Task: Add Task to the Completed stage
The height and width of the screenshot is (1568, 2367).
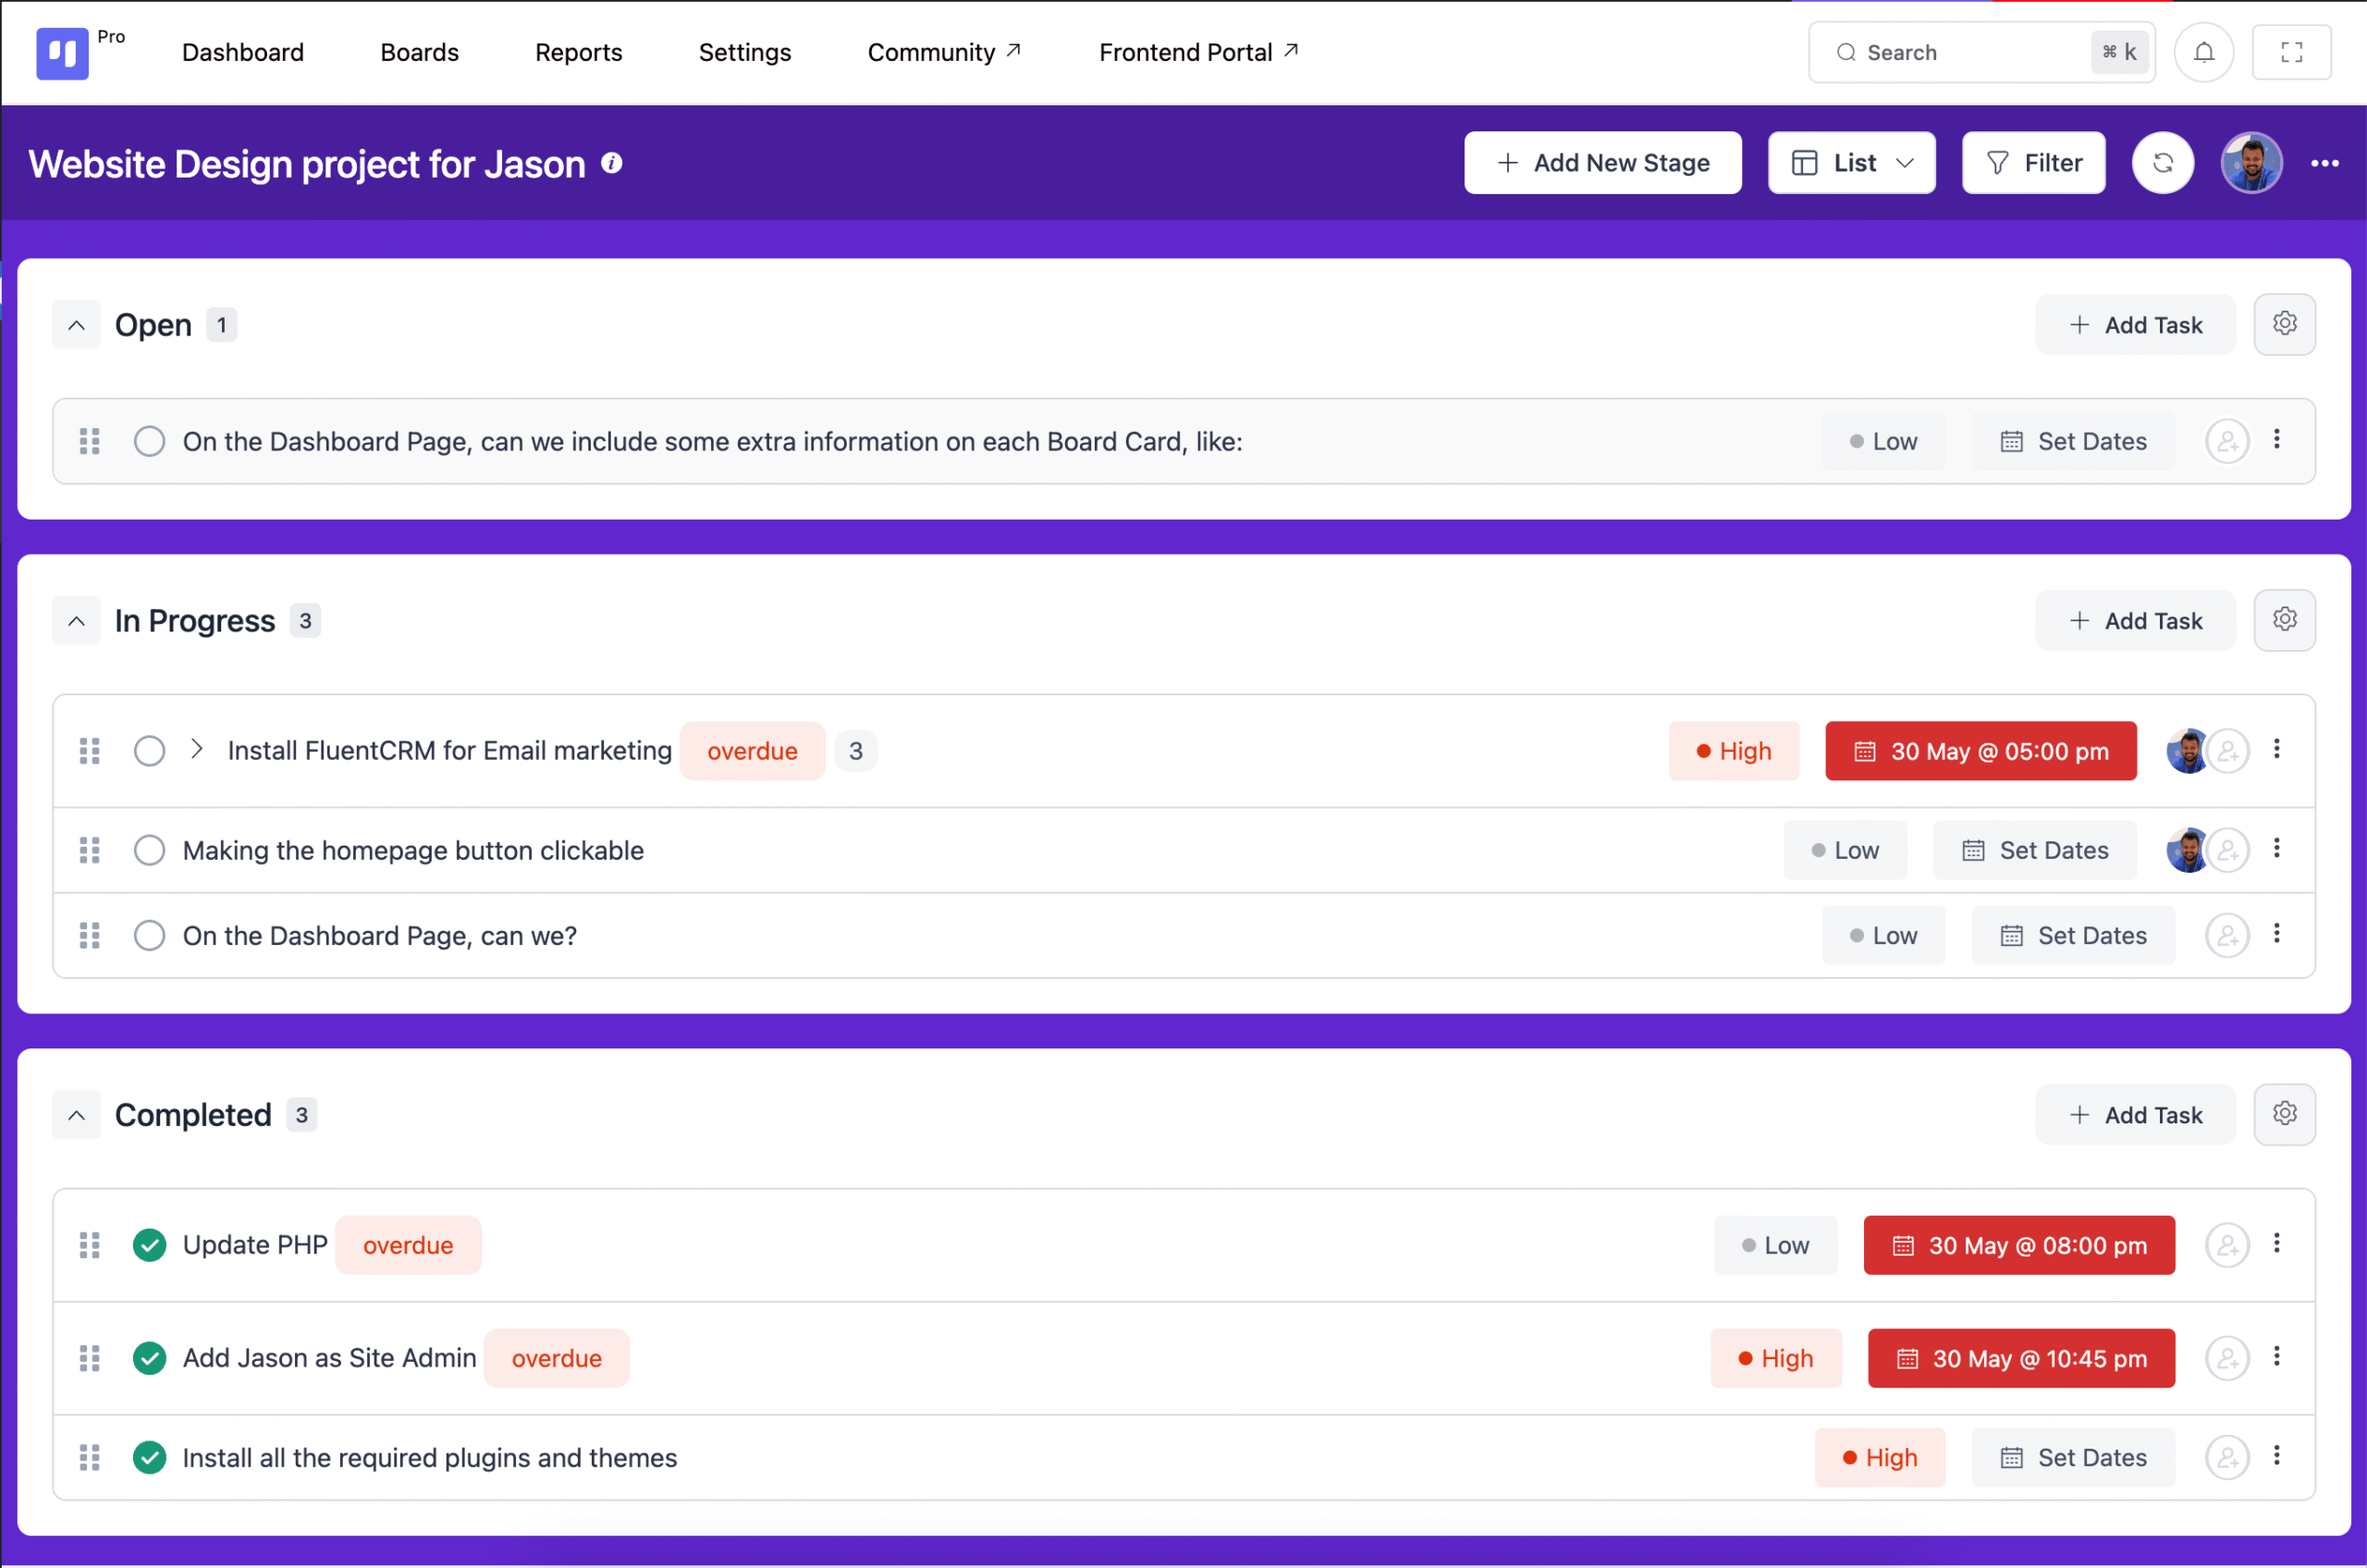Action: tap(2135, 1115)
